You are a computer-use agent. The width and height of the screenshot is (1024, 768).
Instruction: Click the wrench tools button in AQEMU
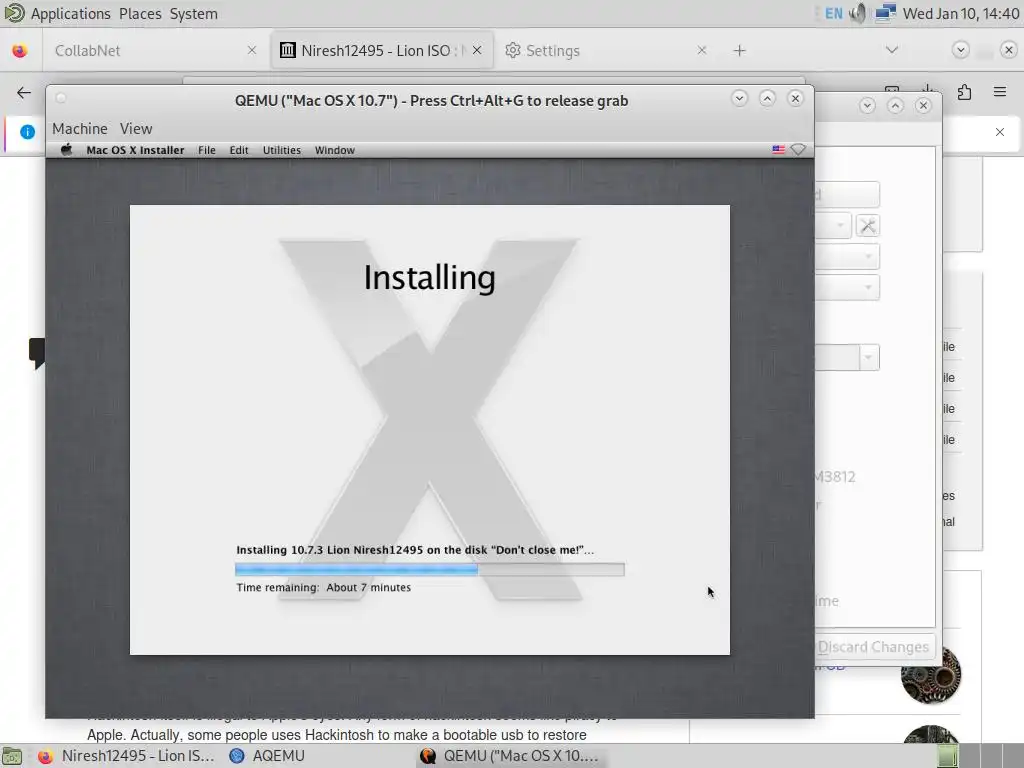tap(867, 226)
